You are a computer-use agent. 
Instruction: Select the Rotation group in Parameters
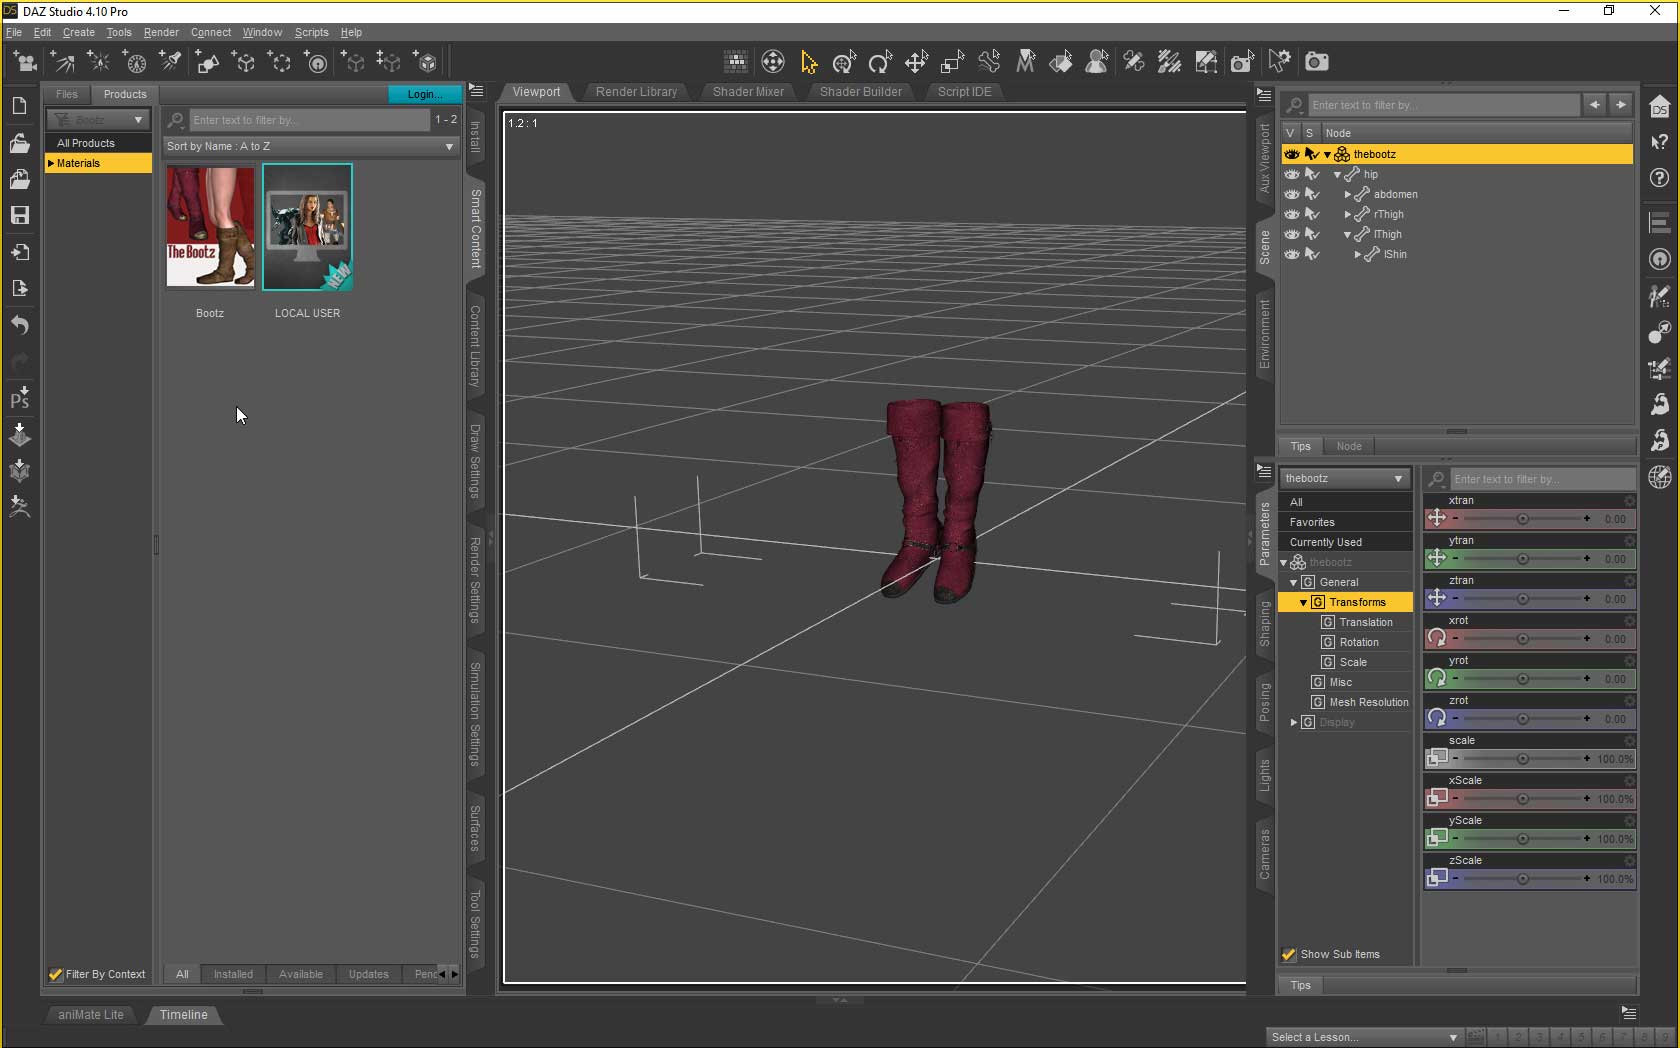pos(1359,642)
